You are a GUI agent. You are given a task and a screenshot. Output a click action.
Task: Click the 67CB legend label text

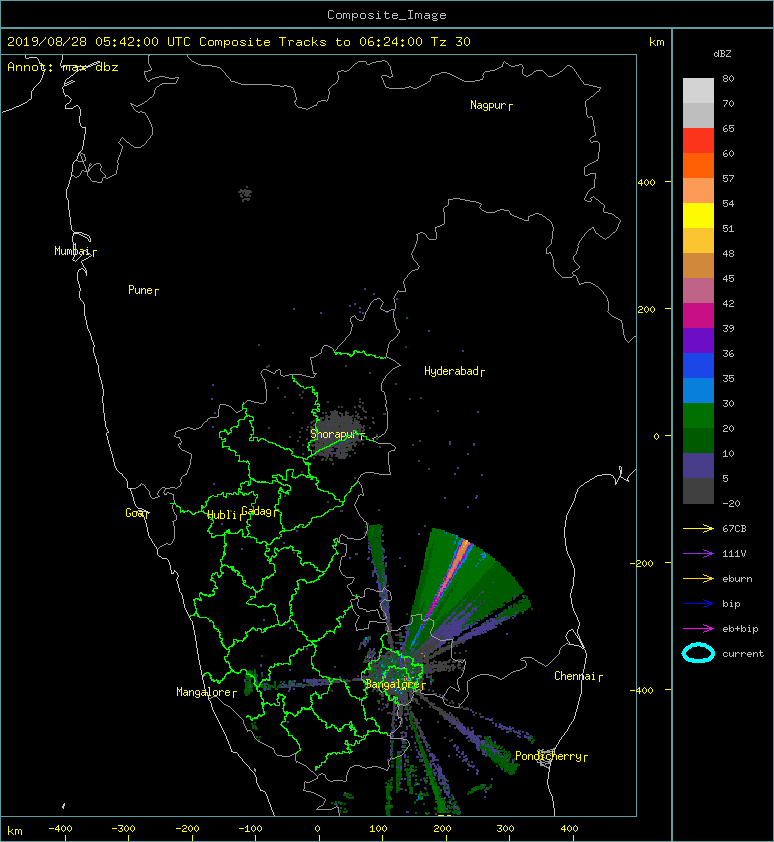coord(734,528)
